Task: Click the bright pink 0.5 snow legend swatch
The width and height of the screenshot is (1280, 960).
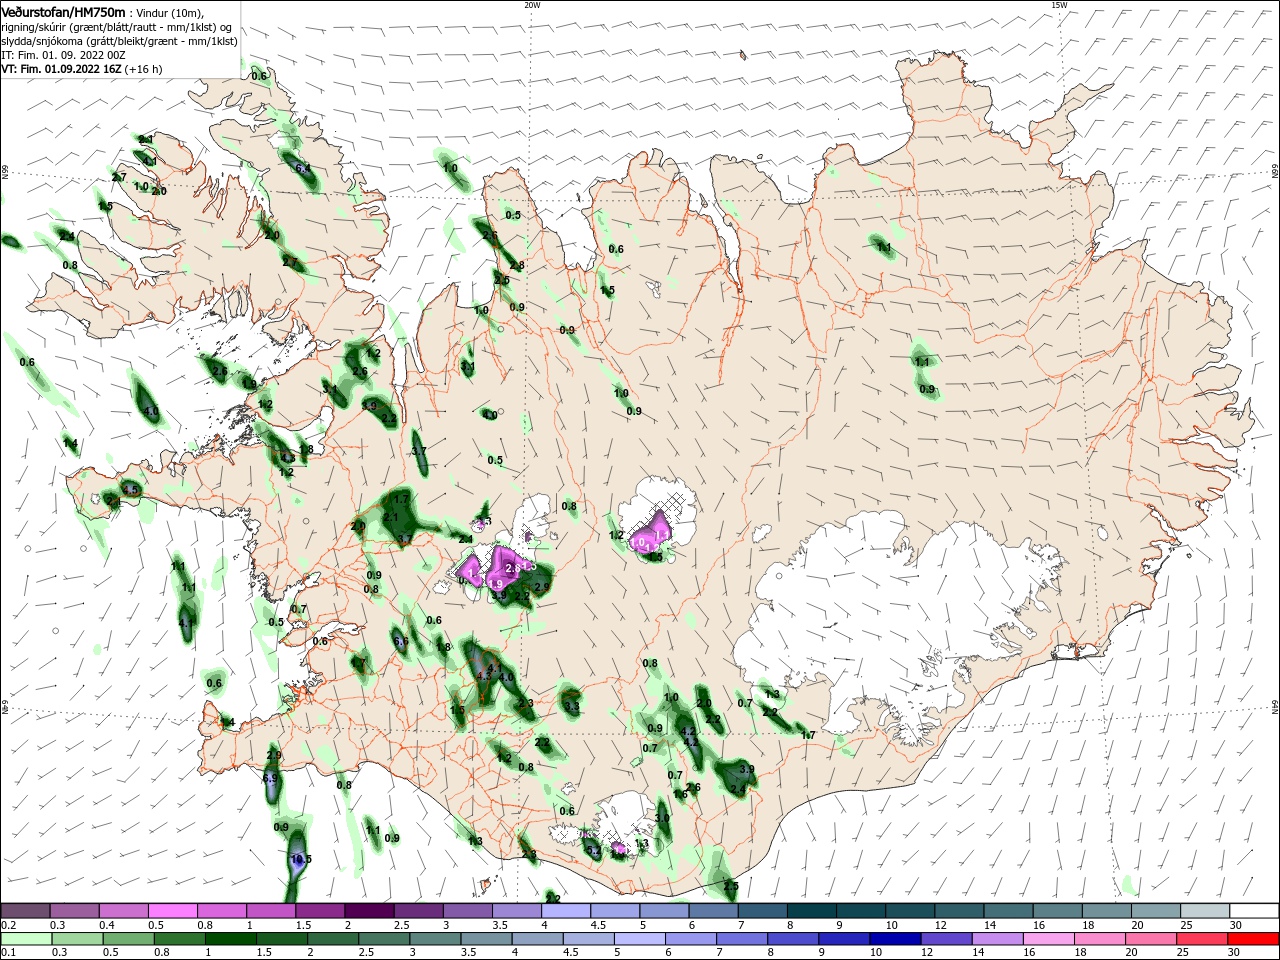Action: [x=172, y=910]
